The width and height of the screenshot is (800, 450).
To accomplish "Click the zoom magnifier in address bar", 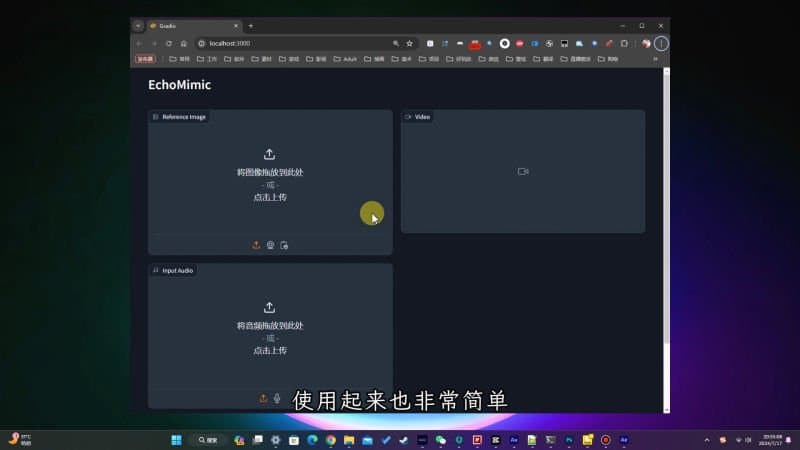I will click(x=396, y=44).
